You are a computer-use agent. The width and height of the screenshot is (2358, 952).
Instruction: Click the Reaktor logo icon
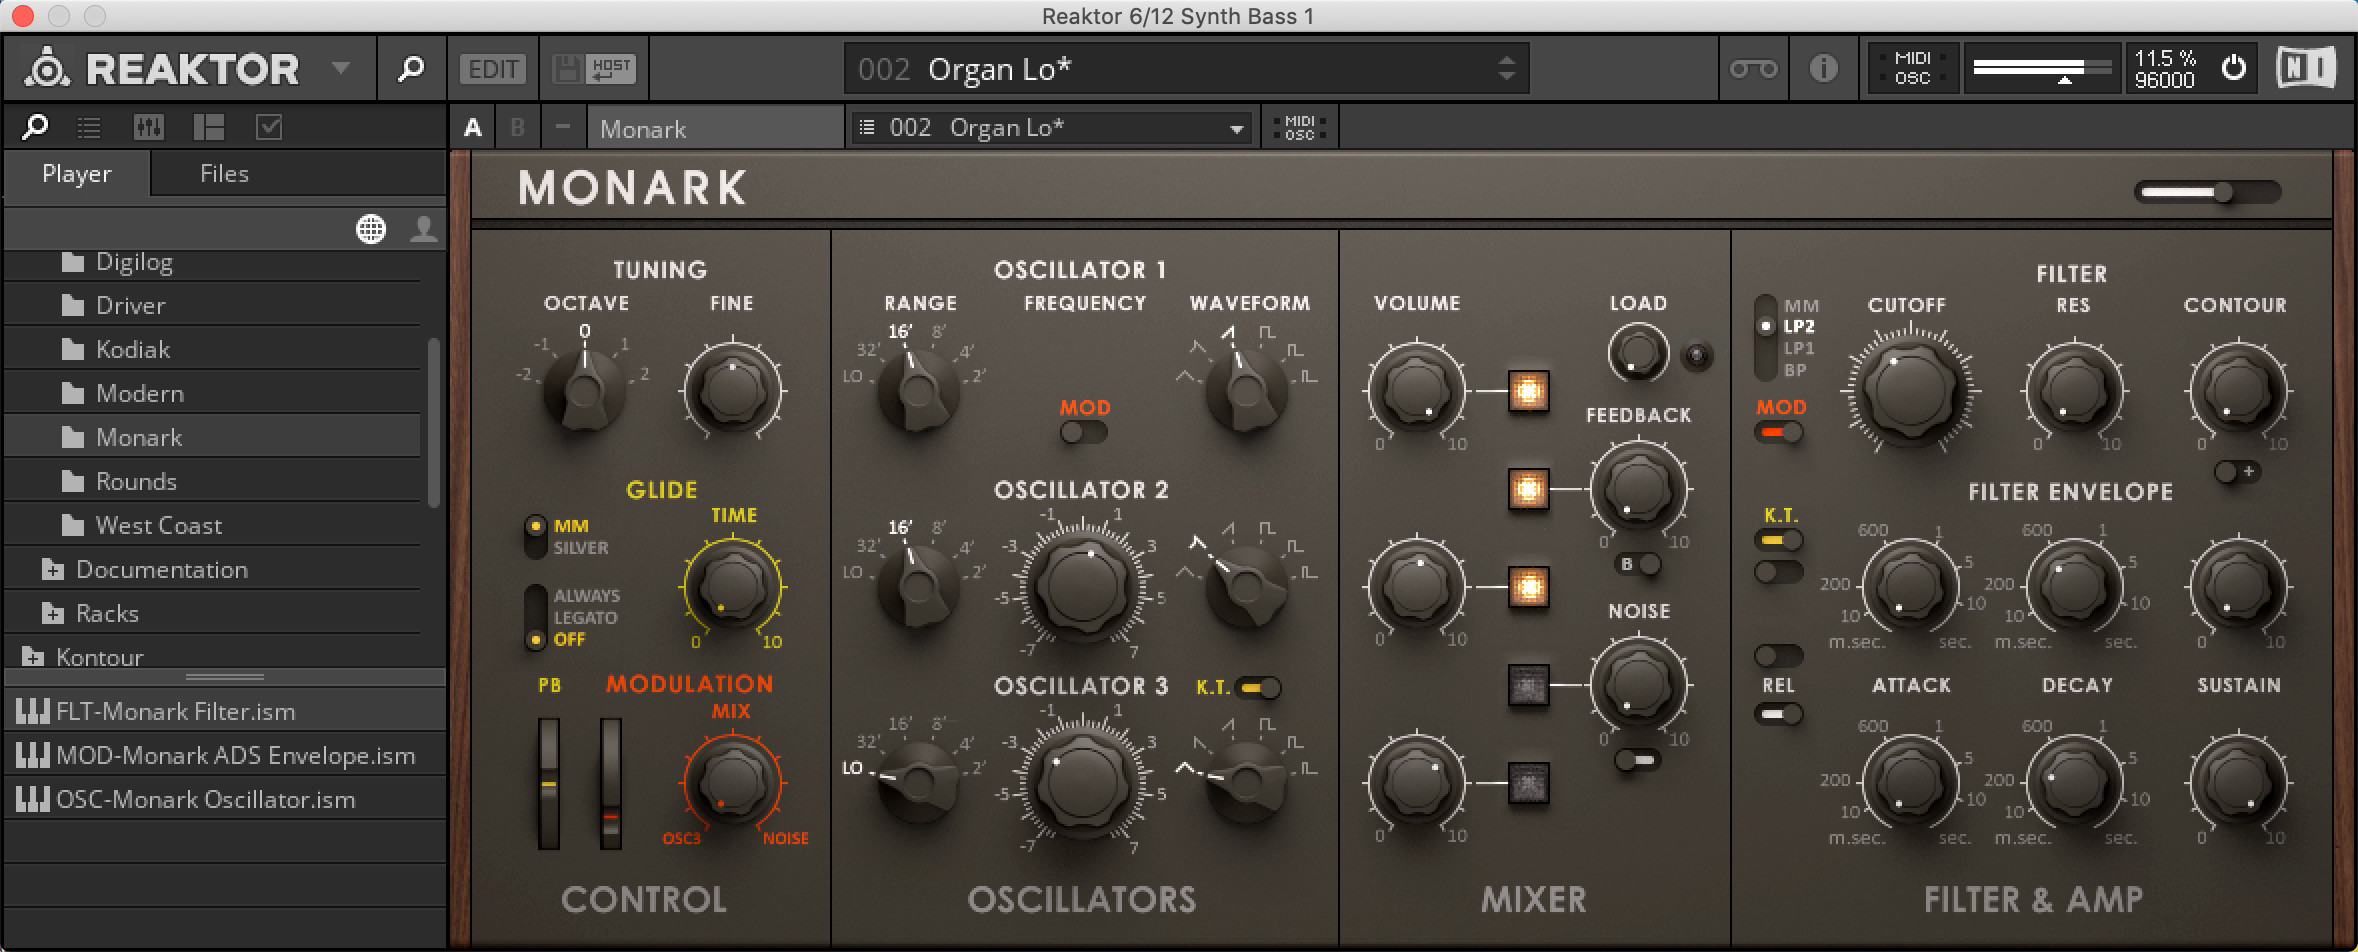47,68
